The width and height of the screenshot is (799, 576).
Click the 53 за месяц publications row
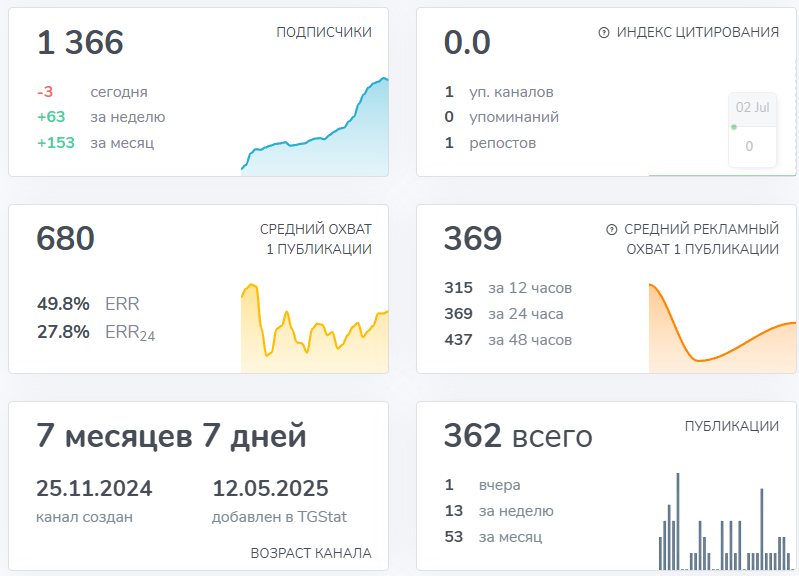[493, 537]
